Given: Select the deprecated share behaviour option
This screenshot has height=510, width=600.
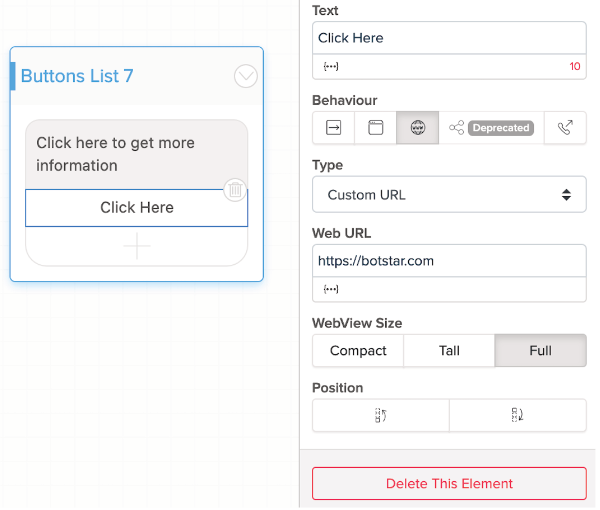Looking at the screenshot, I should [490, 128].
